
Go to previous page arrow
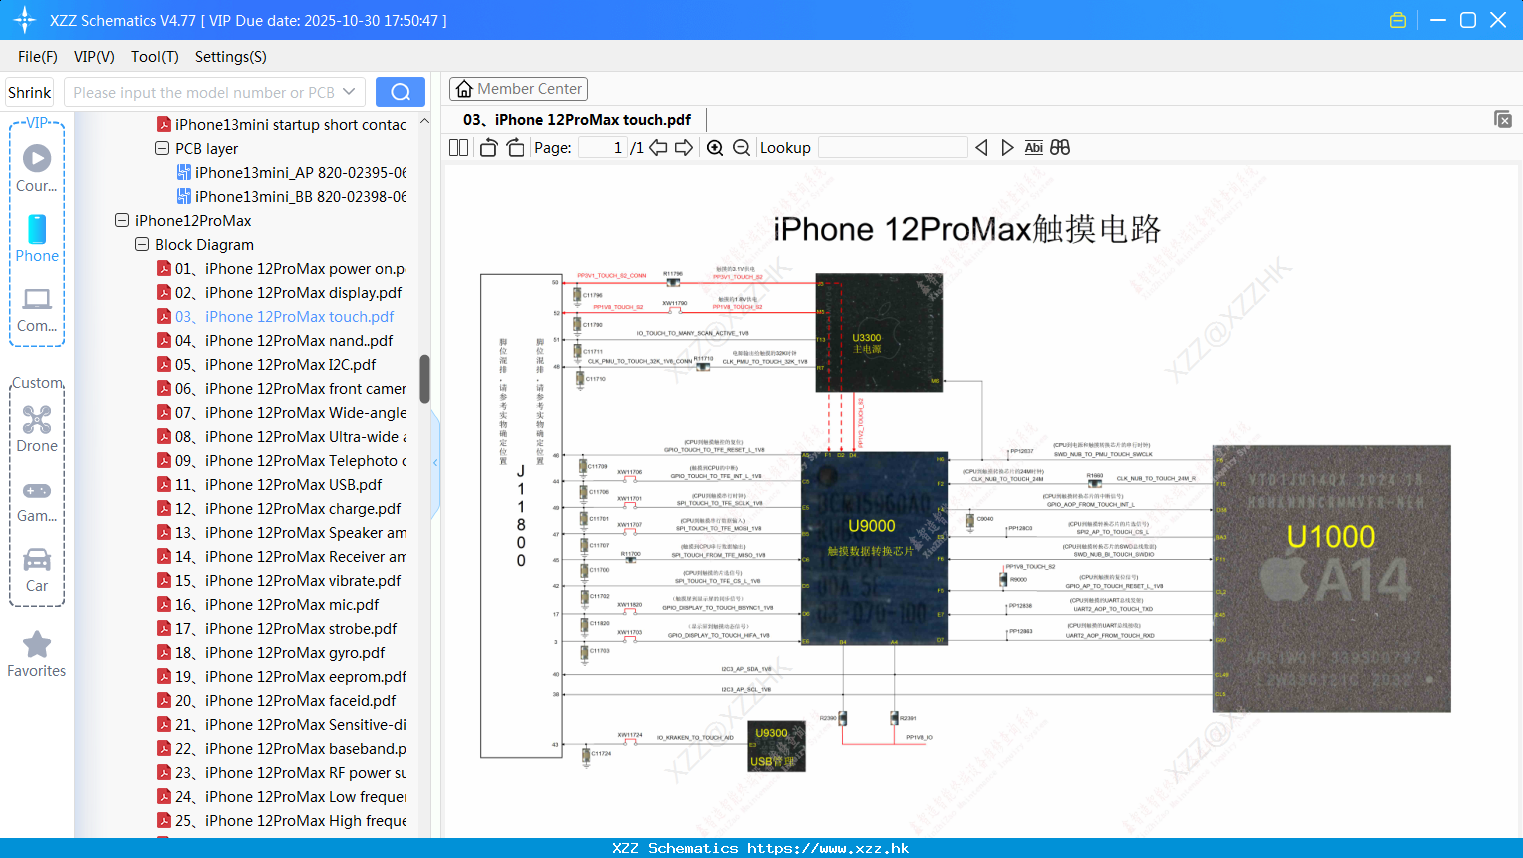pyautogui.click(x=658, y=147)
